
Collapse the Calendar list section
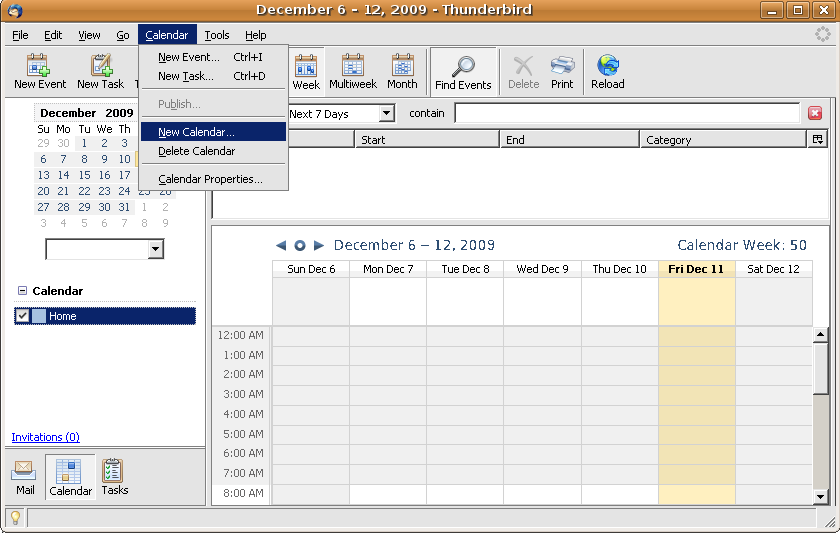pos(22,290)
